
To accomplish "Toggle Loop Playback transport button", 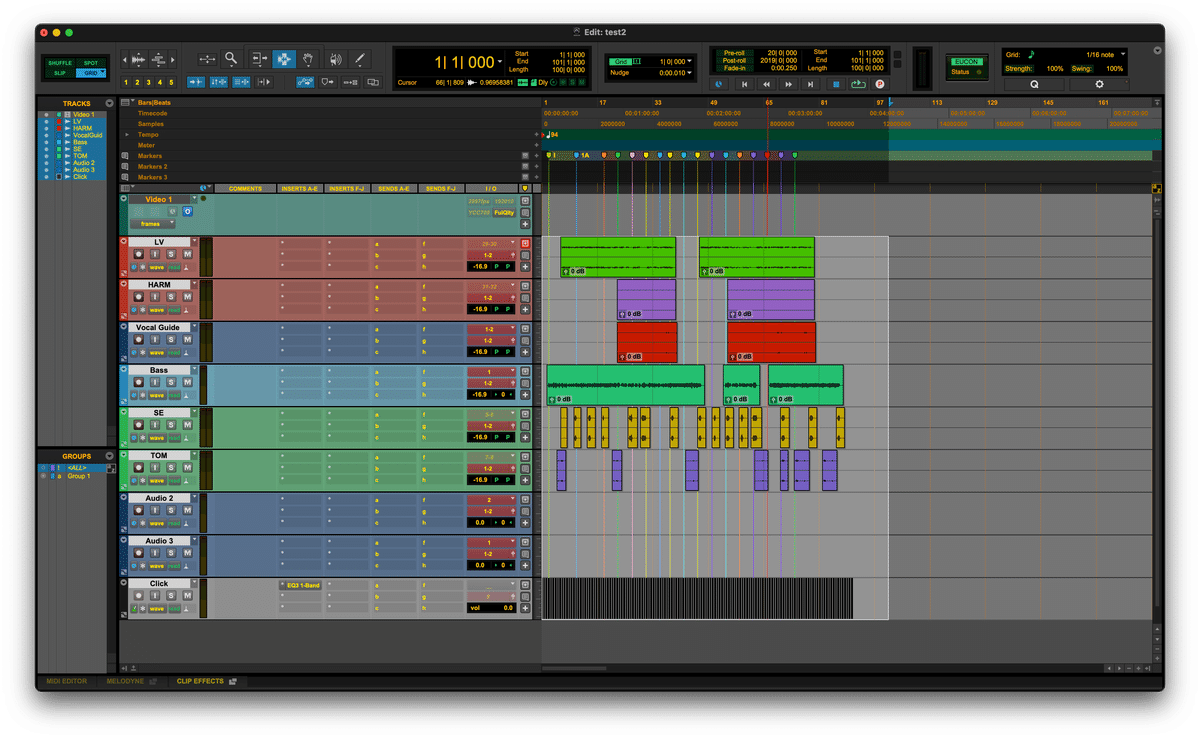I will (858, 85).
